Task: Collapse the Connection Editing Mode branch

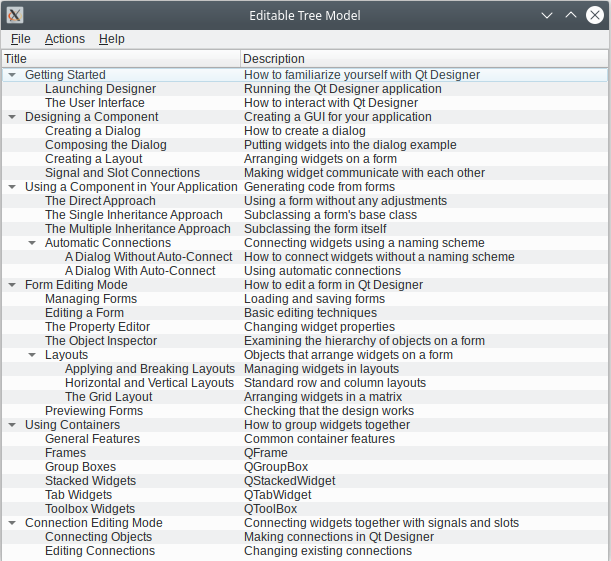Action: (12, 523)
